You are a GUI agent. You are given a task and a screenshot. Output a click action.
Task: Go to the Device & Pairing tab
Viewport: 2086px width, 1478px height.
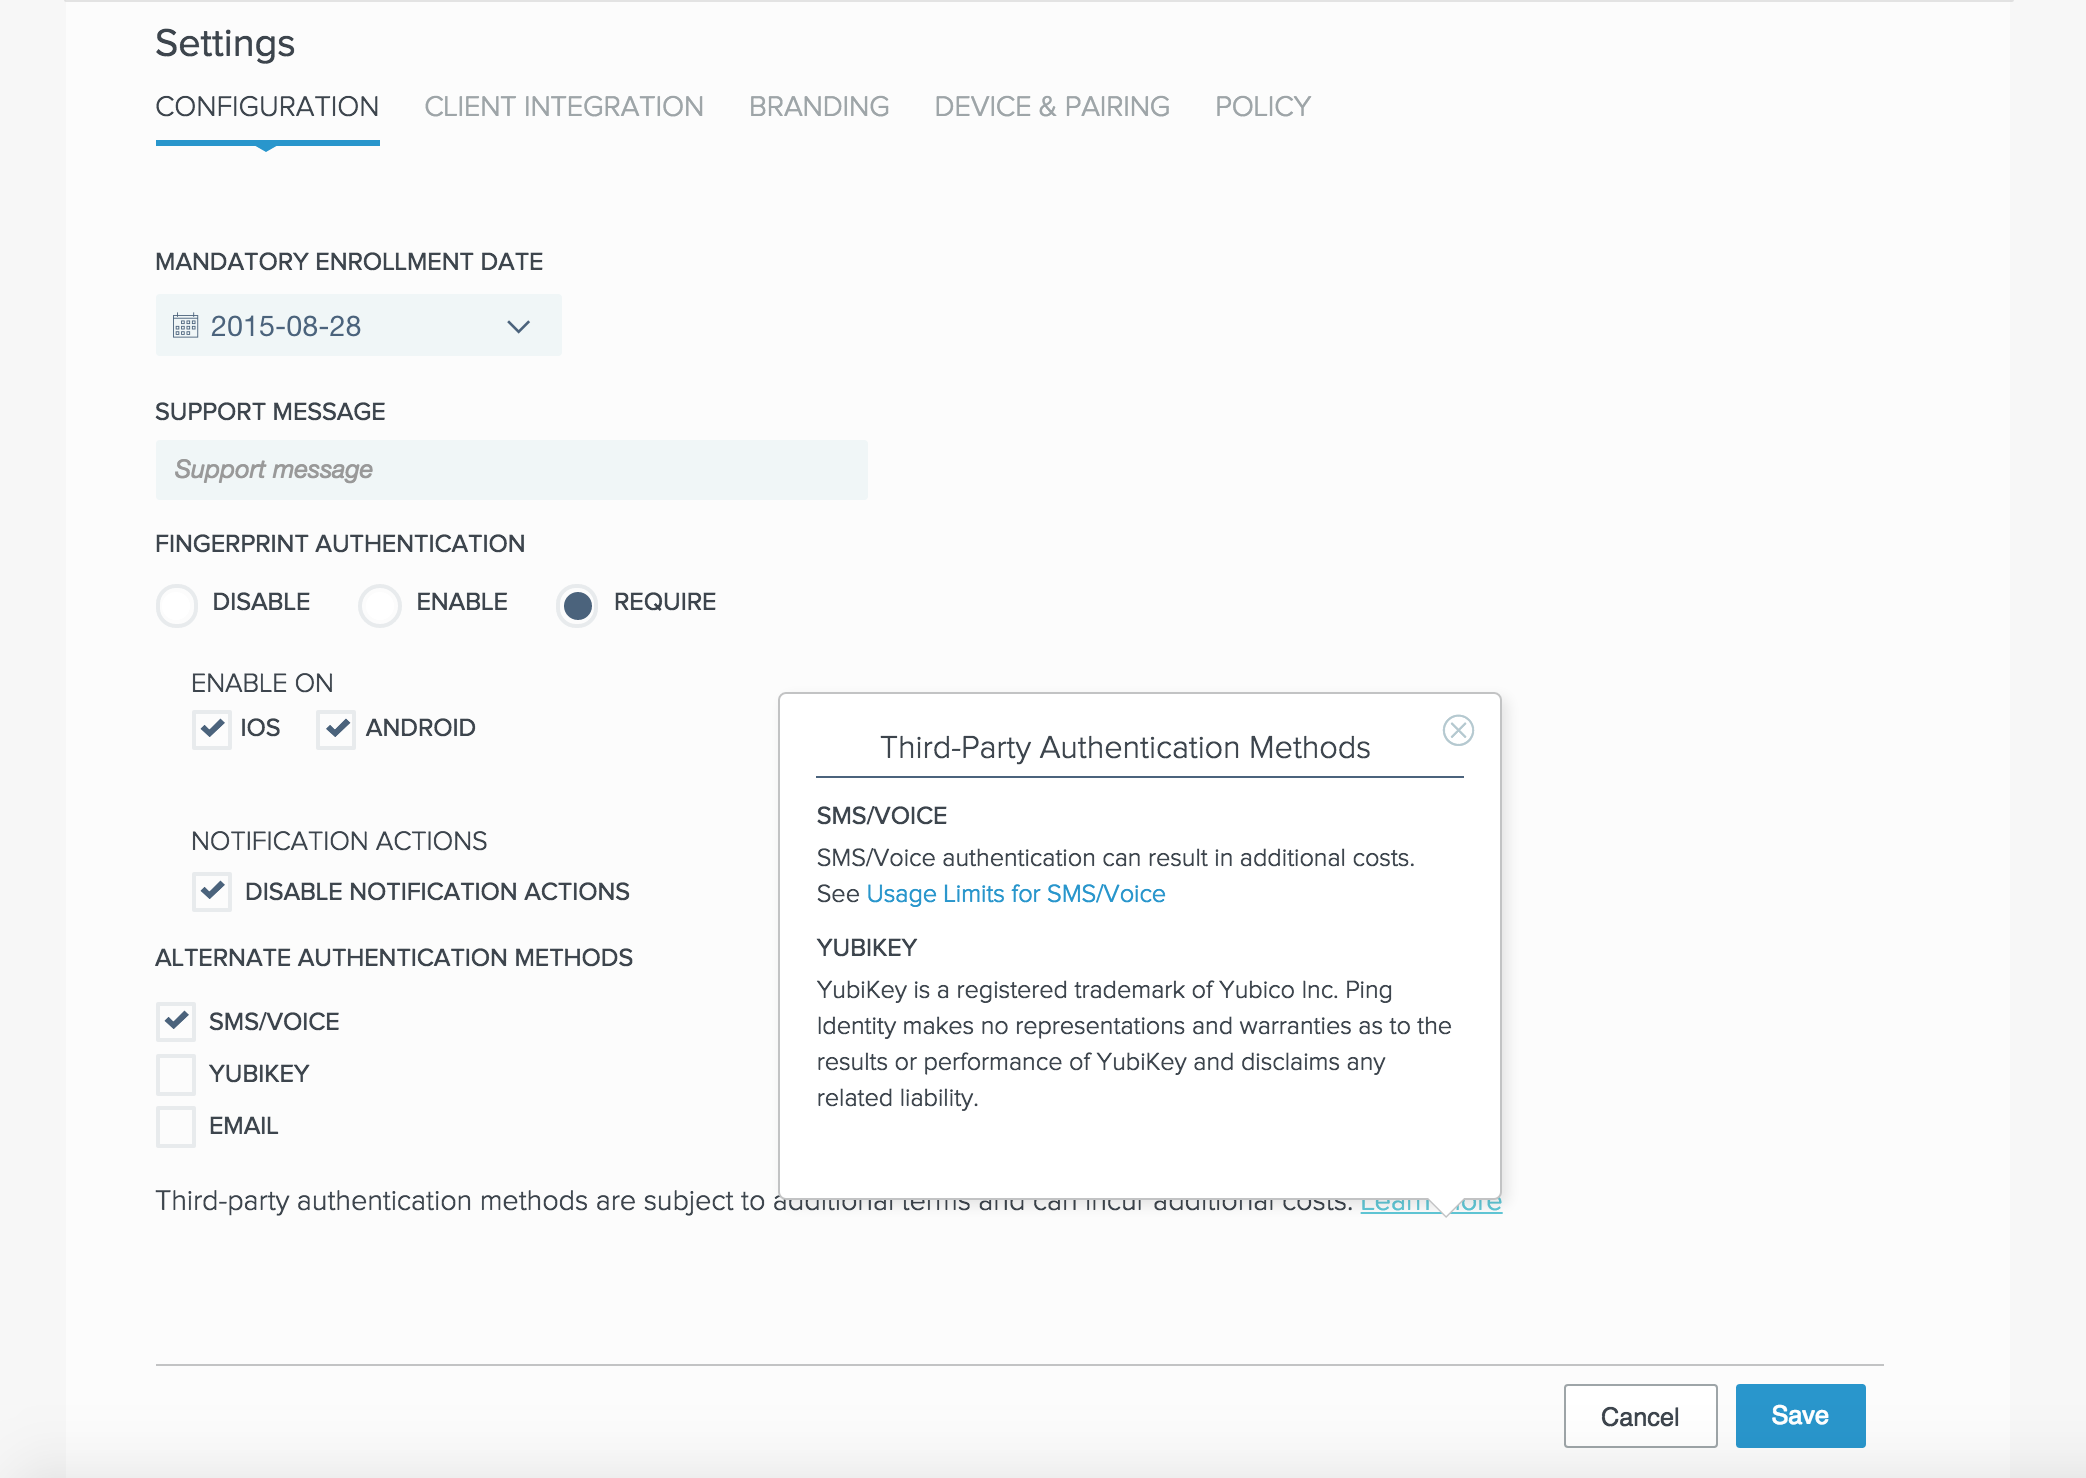1051,107
